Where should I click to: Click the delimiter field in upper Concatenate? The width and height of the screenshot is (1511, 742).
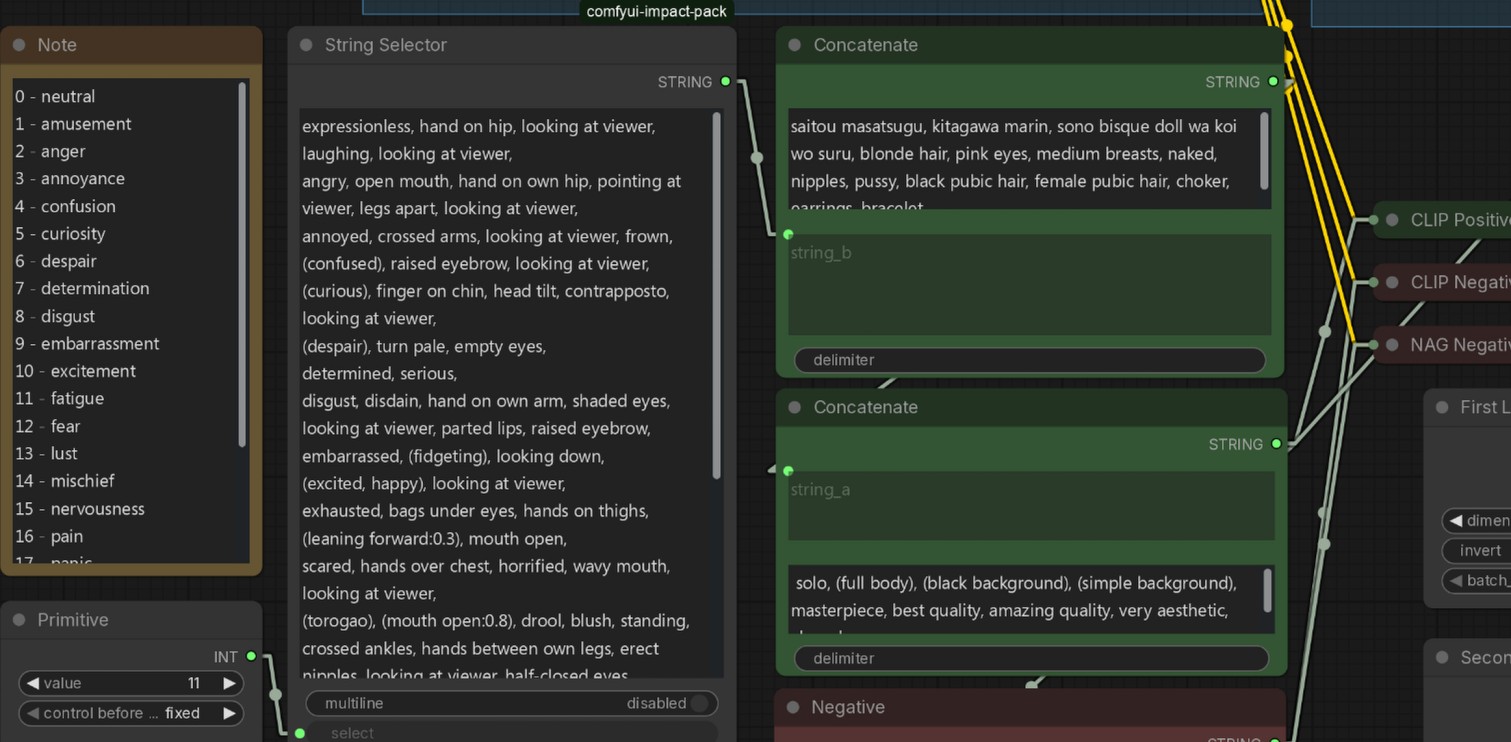(x=1030, y=360)
